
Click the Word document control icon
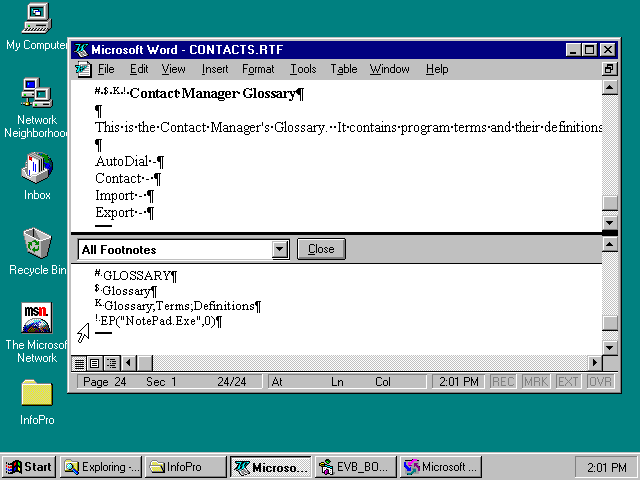coord(83,69)
